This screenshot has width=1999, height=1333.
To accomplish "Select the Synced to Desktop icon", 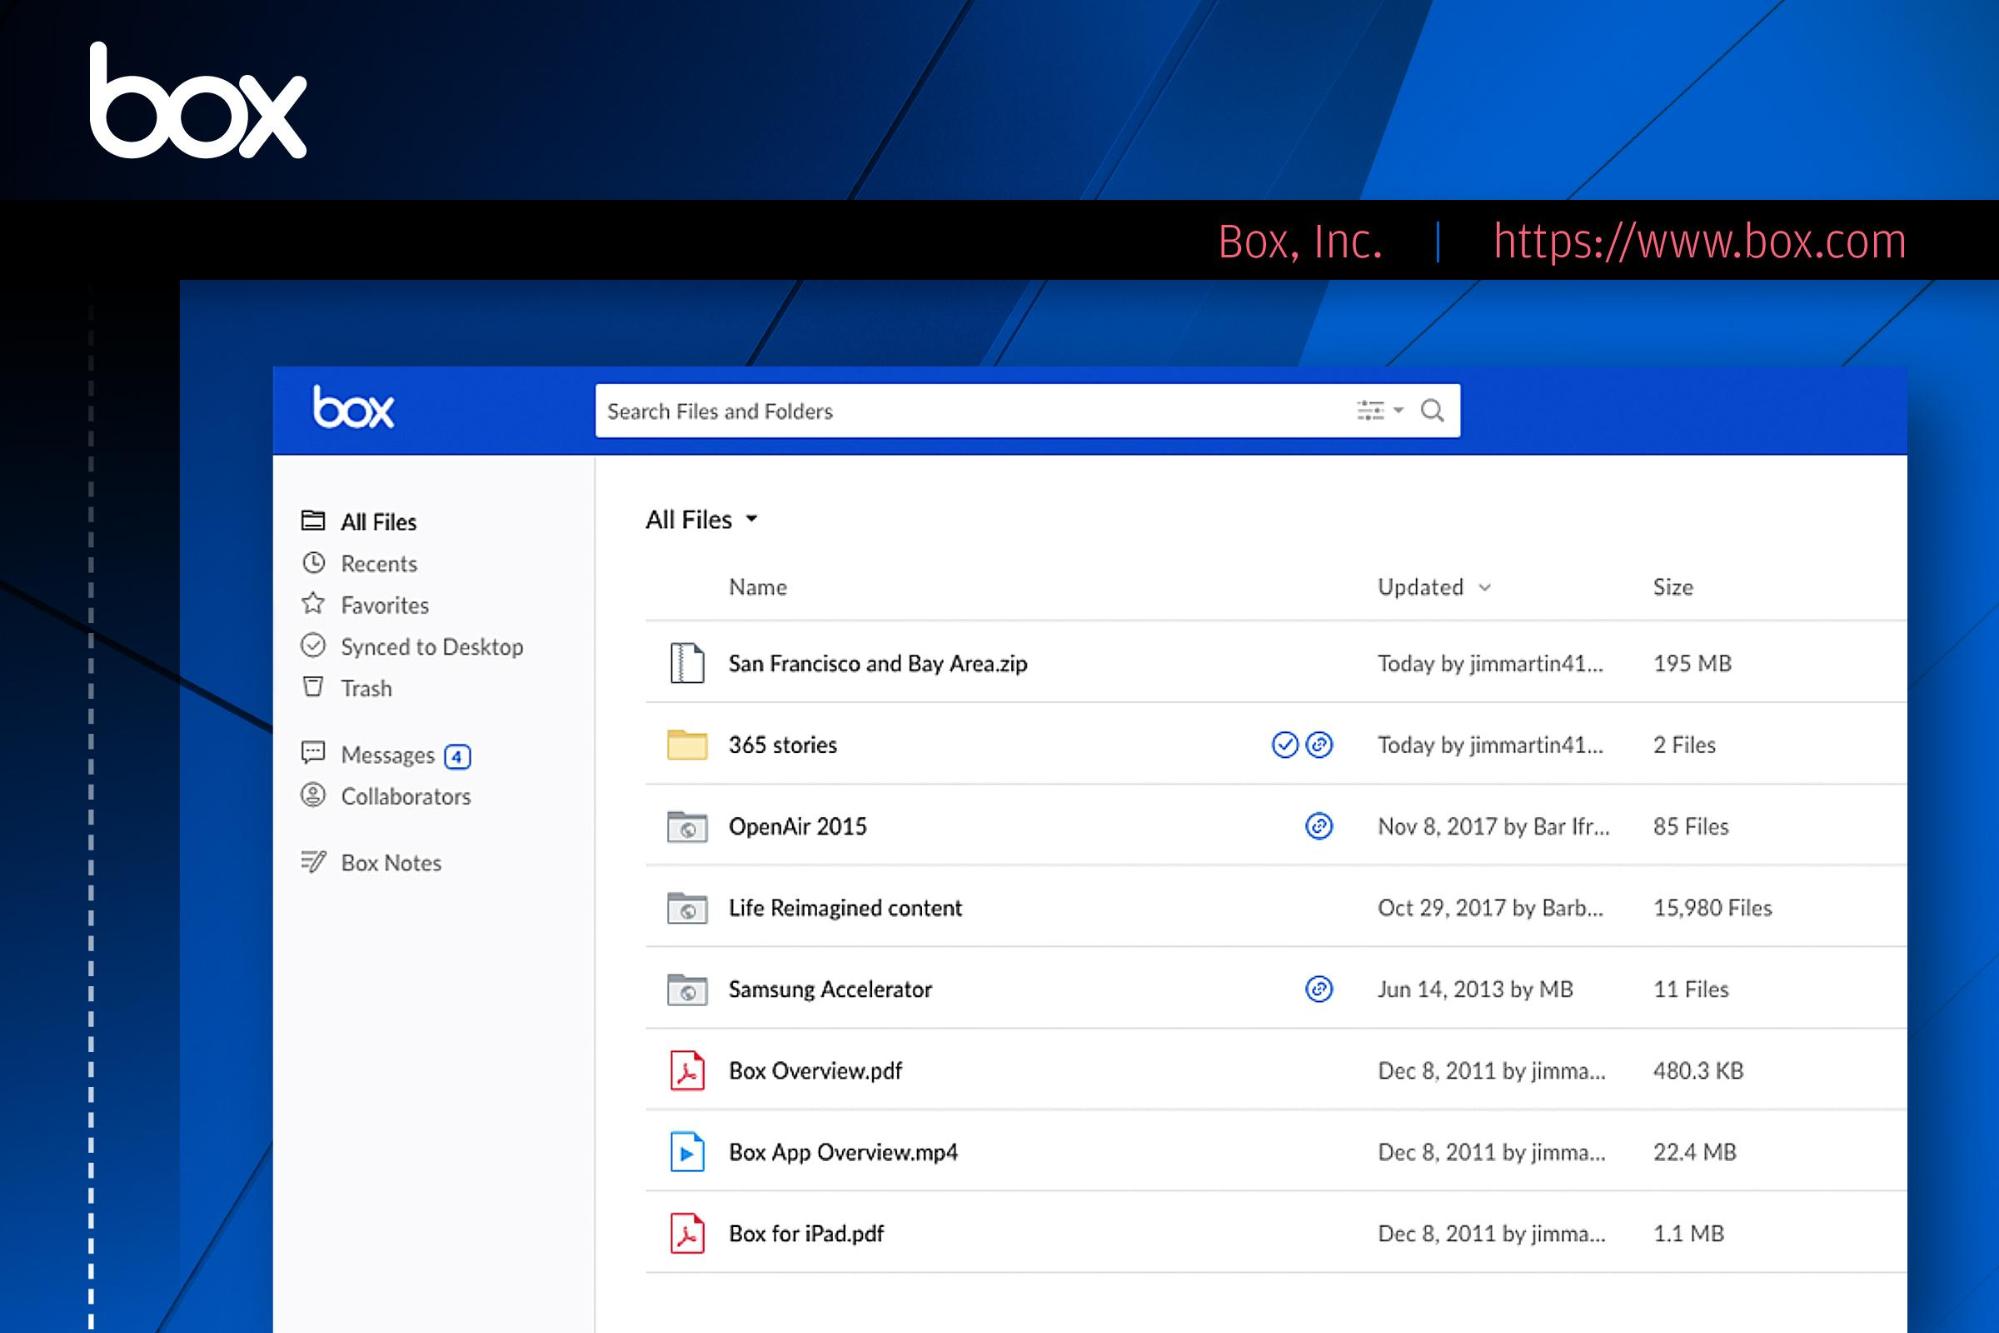I will [x=312, y=647].
